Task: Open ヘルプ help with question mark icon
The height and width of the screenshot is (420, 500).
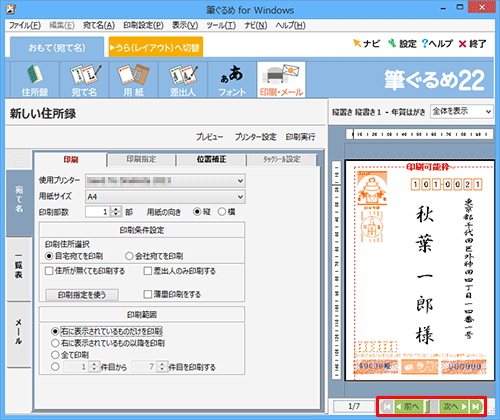Action: click(x=437, y=44)
